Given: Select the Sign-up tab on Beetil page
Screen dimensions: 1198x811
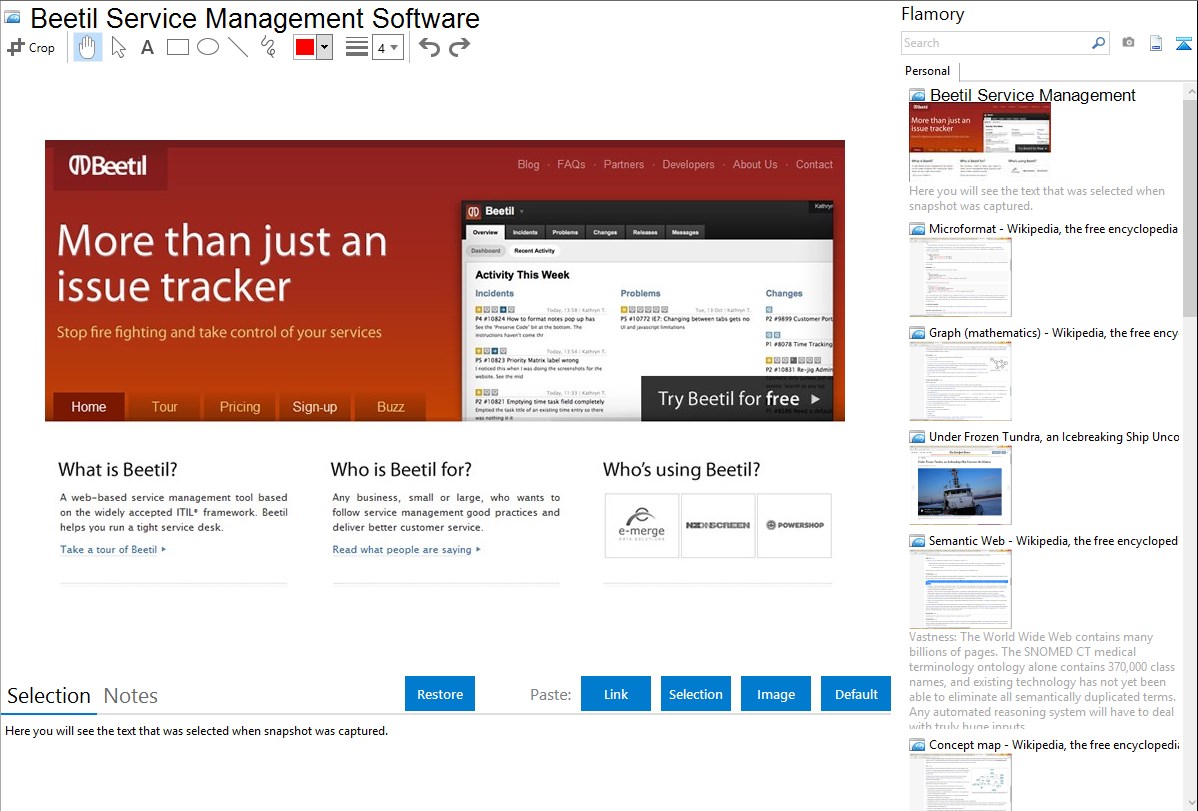Looking at the screenshot, I should [x=315, y=407].
